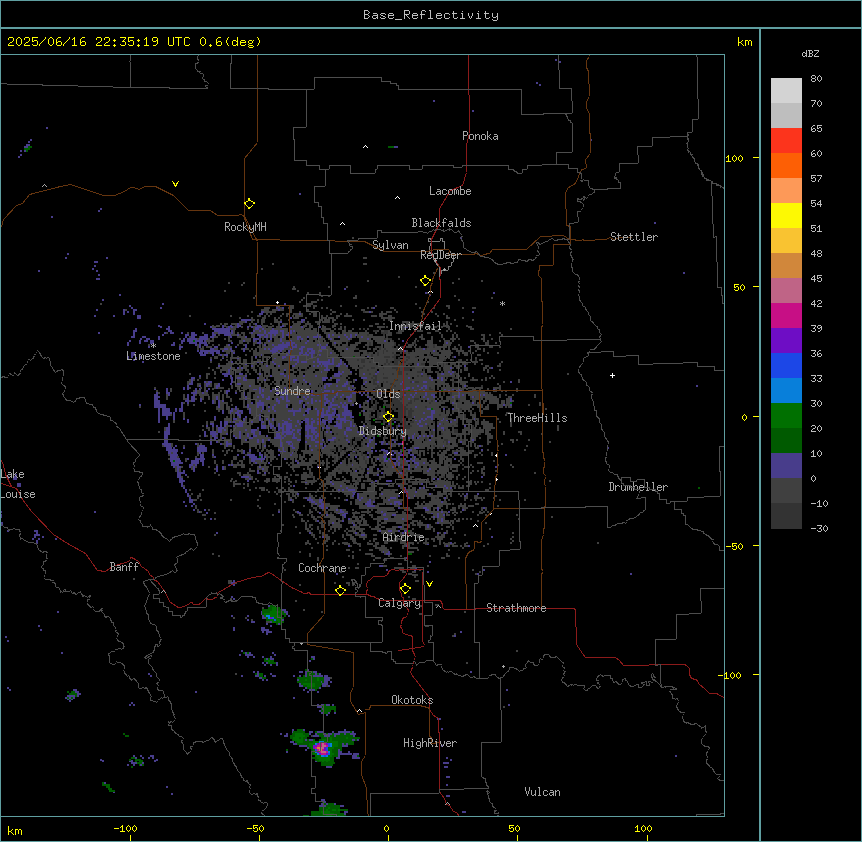This screenshot has width=862, height=842.
Task: Click the RedDeer city label
Action: [x=440, y=255]
